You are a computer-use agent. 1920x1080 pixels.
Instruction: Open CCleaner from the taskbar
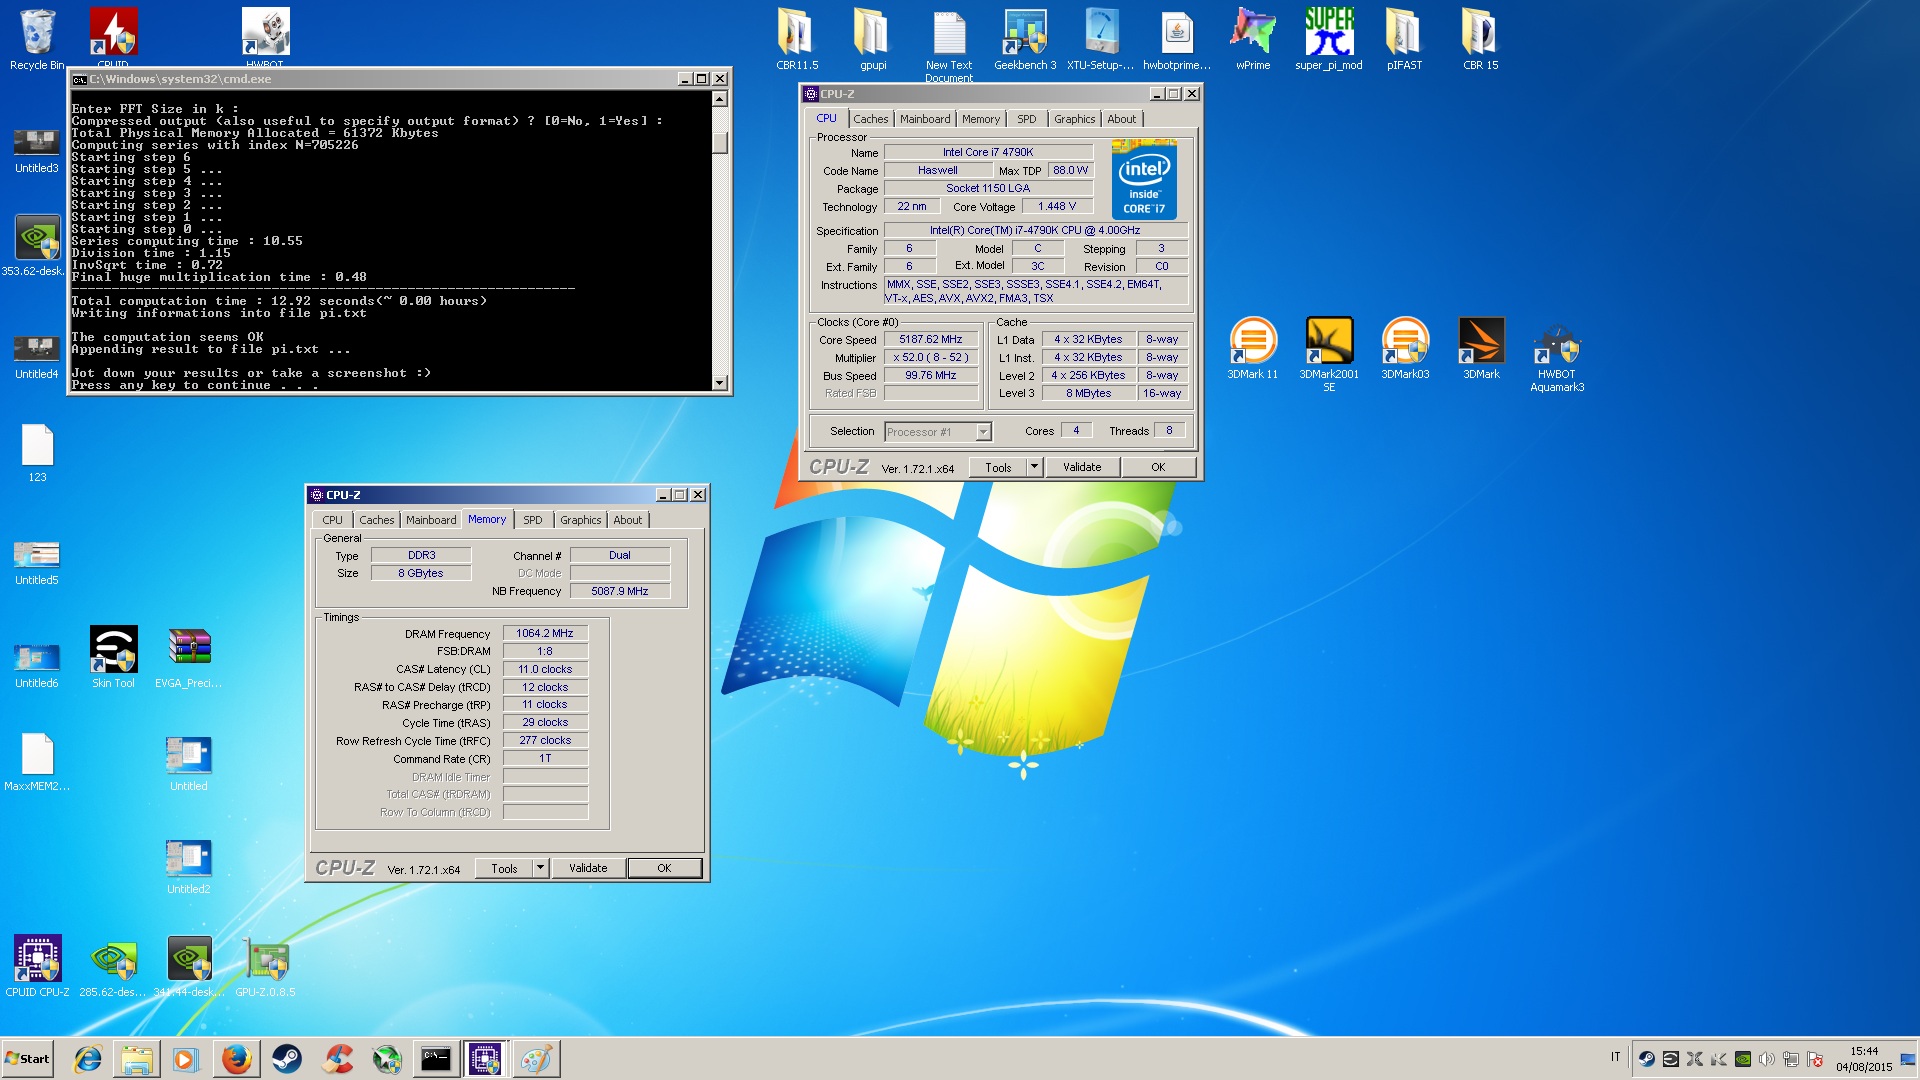(x=337, y=1059)
